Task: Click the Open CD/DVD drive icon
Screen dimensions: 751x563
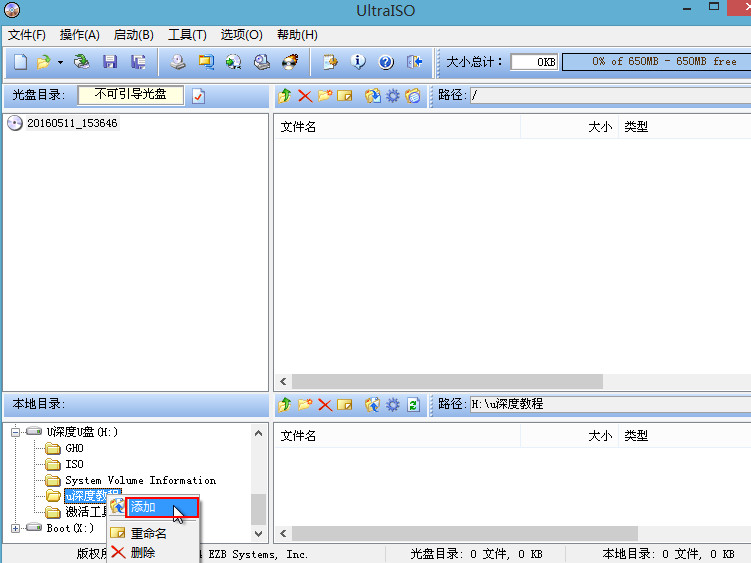Action: point(82,62)
